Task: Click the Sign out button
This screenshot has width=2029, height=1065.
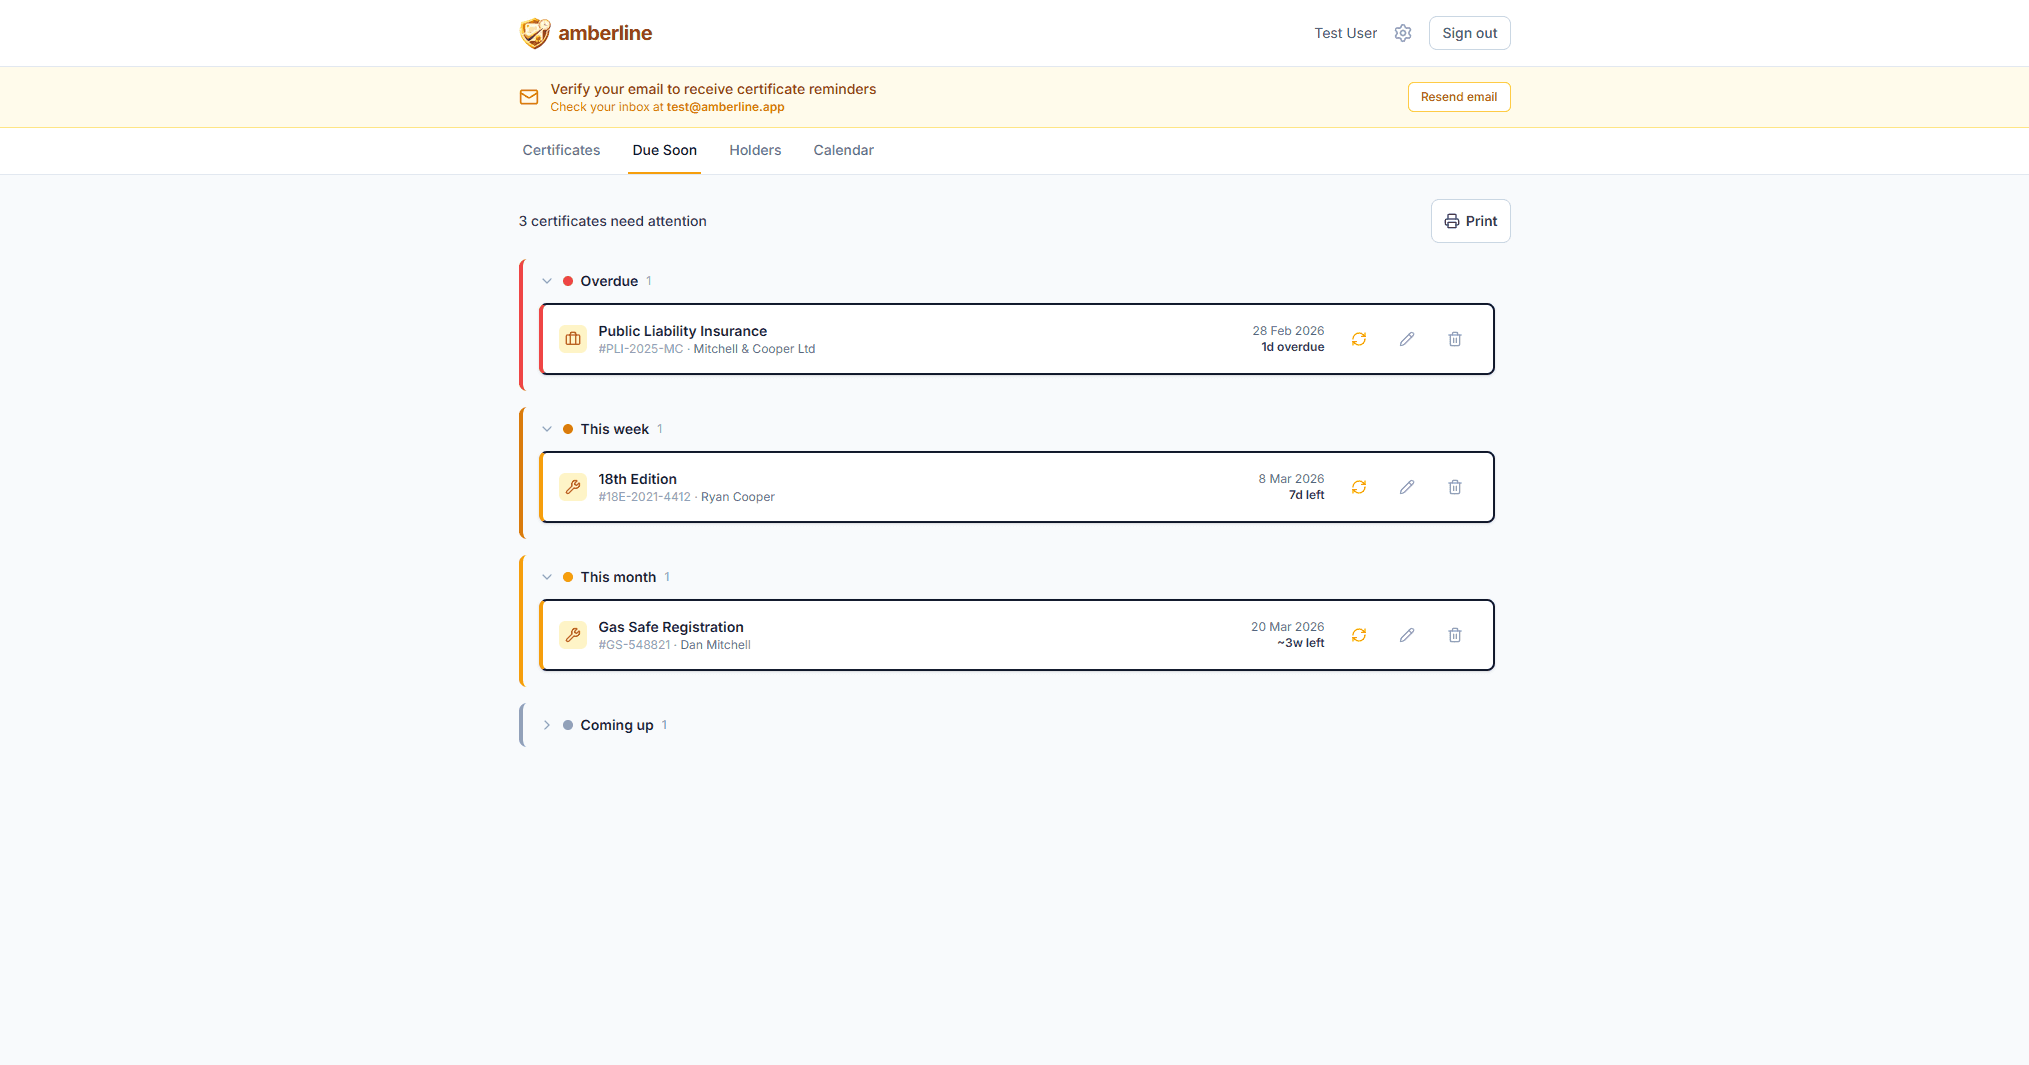Action: [x=1469, y=33]
